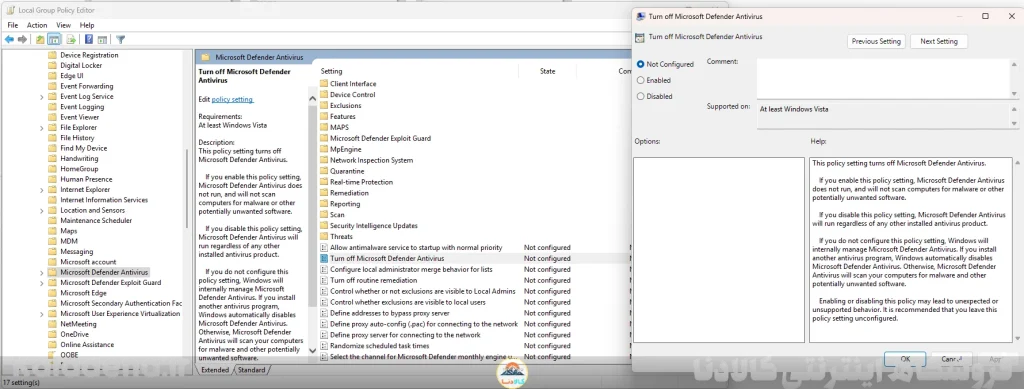The height and width of the screenshot is (389, 1024).
Task: Click icon beside Randomize scheduled task times
Action: (x=323, y=346)
